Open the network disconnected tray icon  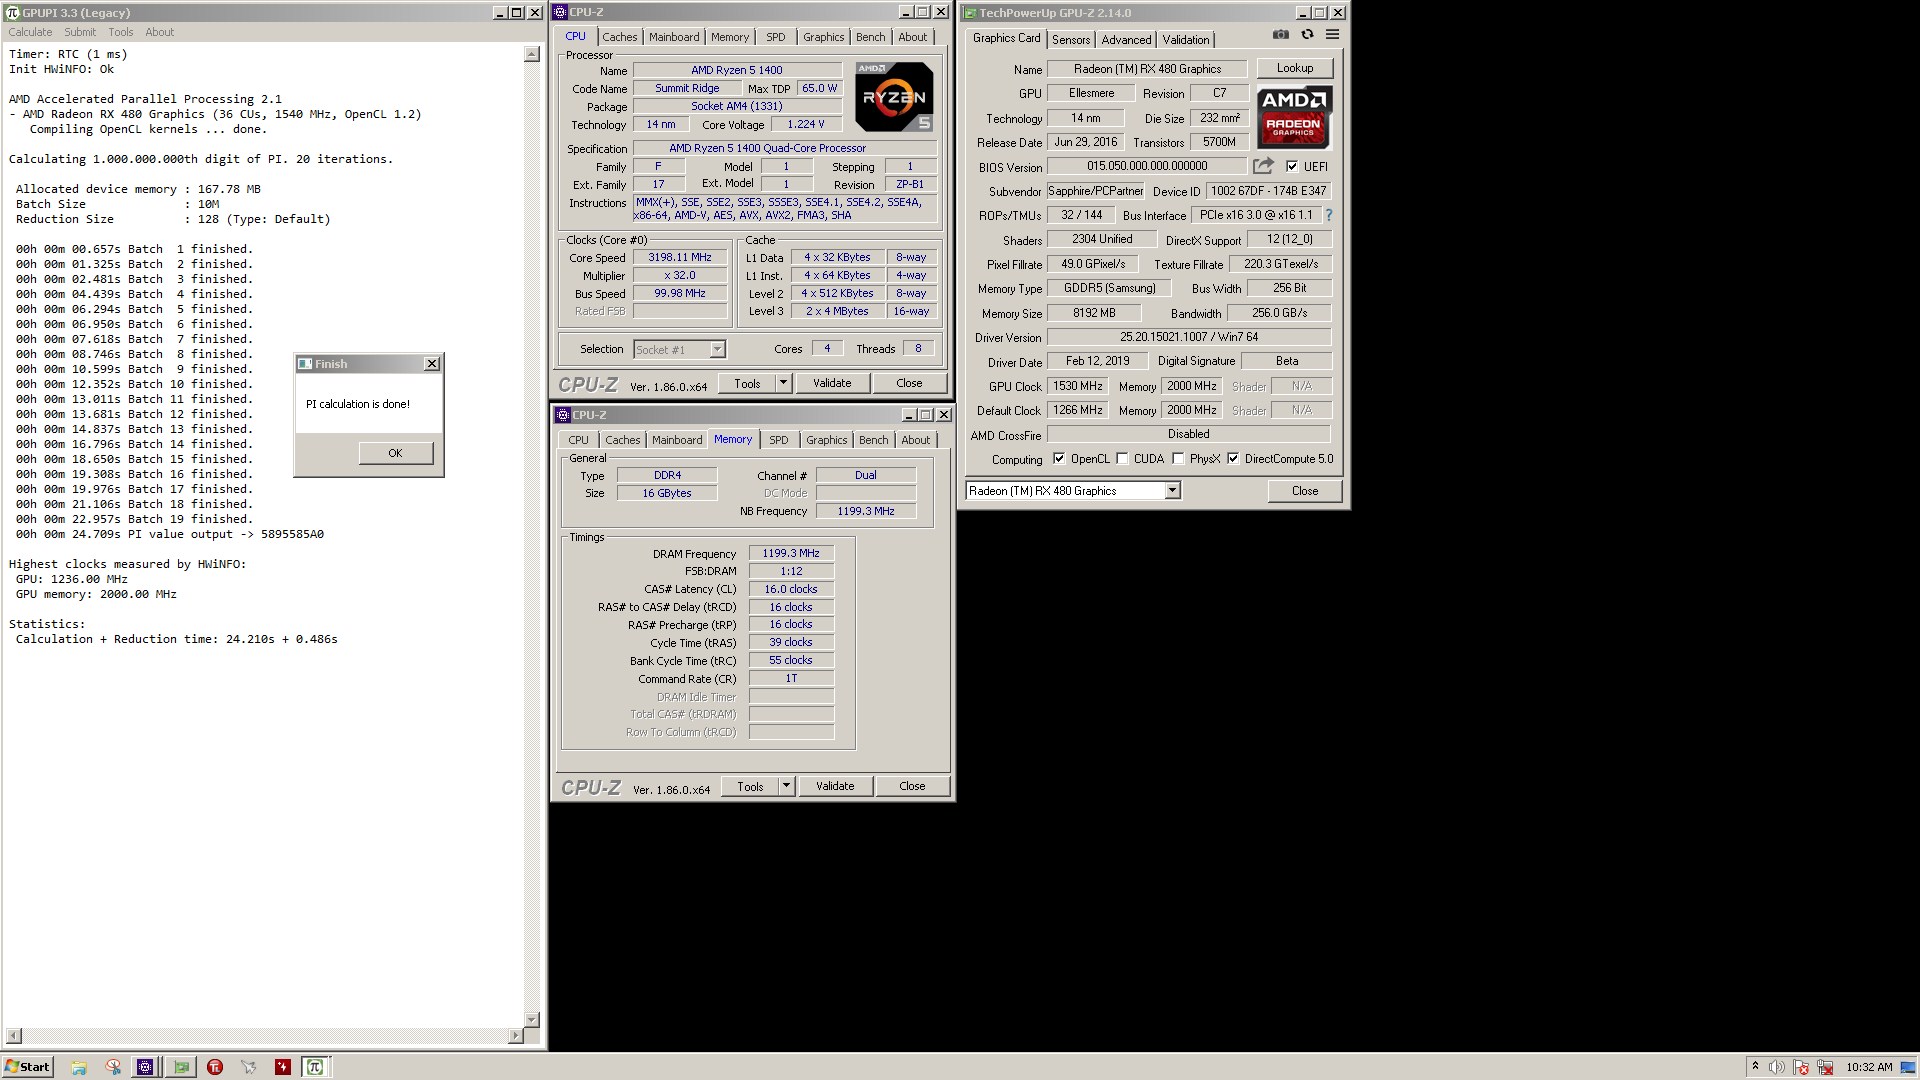1825,1067
